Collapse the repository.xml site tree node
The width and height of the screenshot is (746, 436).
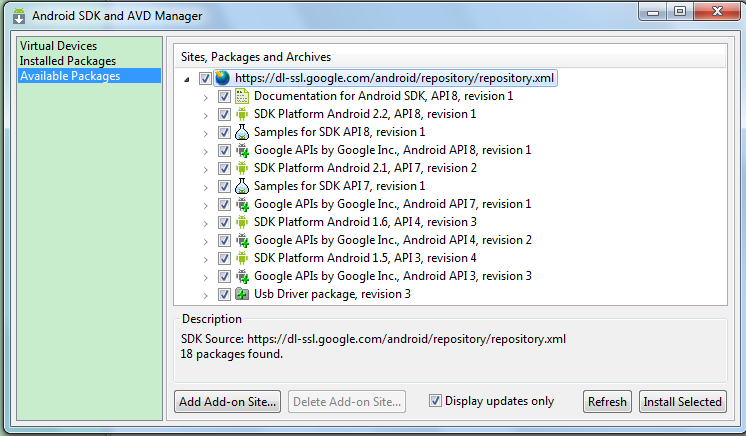pyautogui.click(x=187, y=79)
